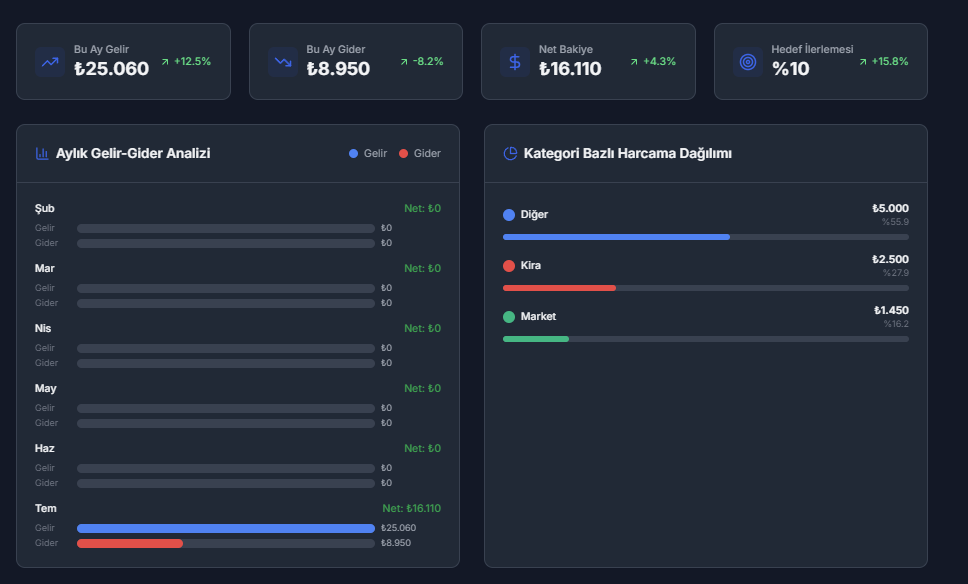Click the -8.2% change indicator
This screenshot has width=968, height=584.
(428, 62)
